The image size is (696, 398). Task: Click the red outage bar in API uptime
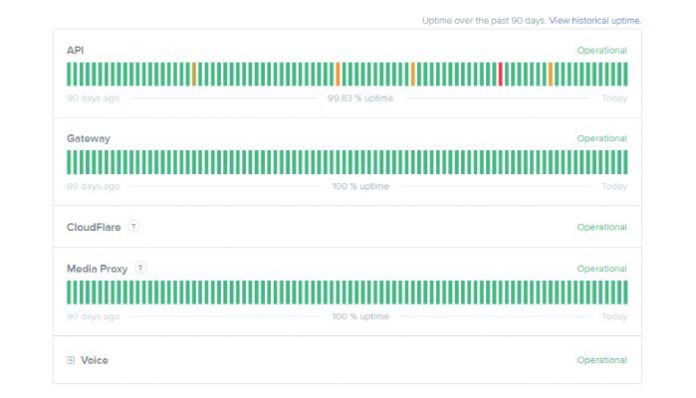[500, 74]
